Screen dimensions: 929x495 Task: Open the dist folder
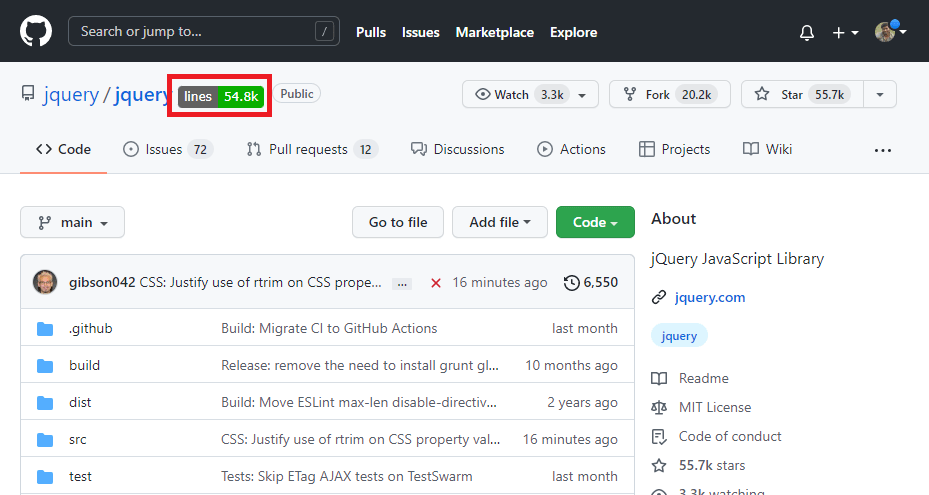80,403
